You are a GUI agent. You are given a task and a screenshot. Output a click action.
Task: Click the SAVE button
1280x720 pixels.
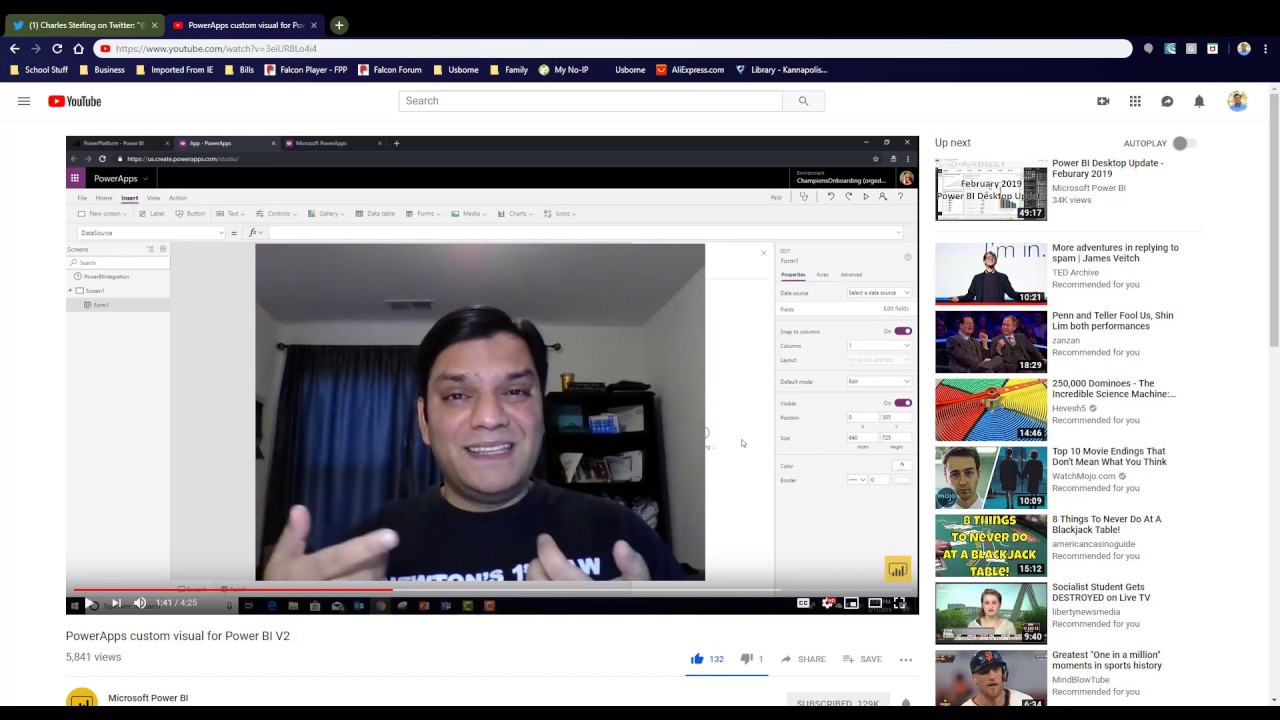862,659
